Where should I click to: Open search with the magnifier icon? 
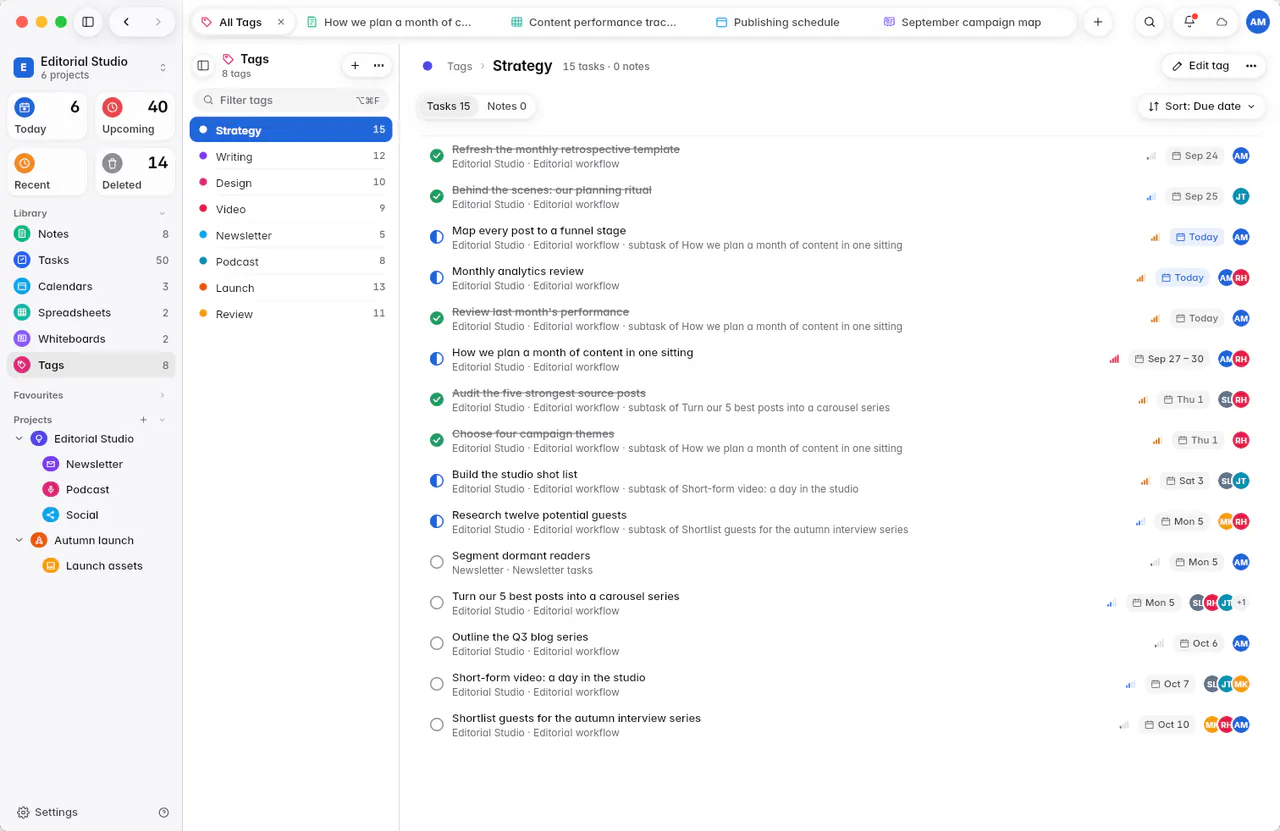(x=1150, y=22)
